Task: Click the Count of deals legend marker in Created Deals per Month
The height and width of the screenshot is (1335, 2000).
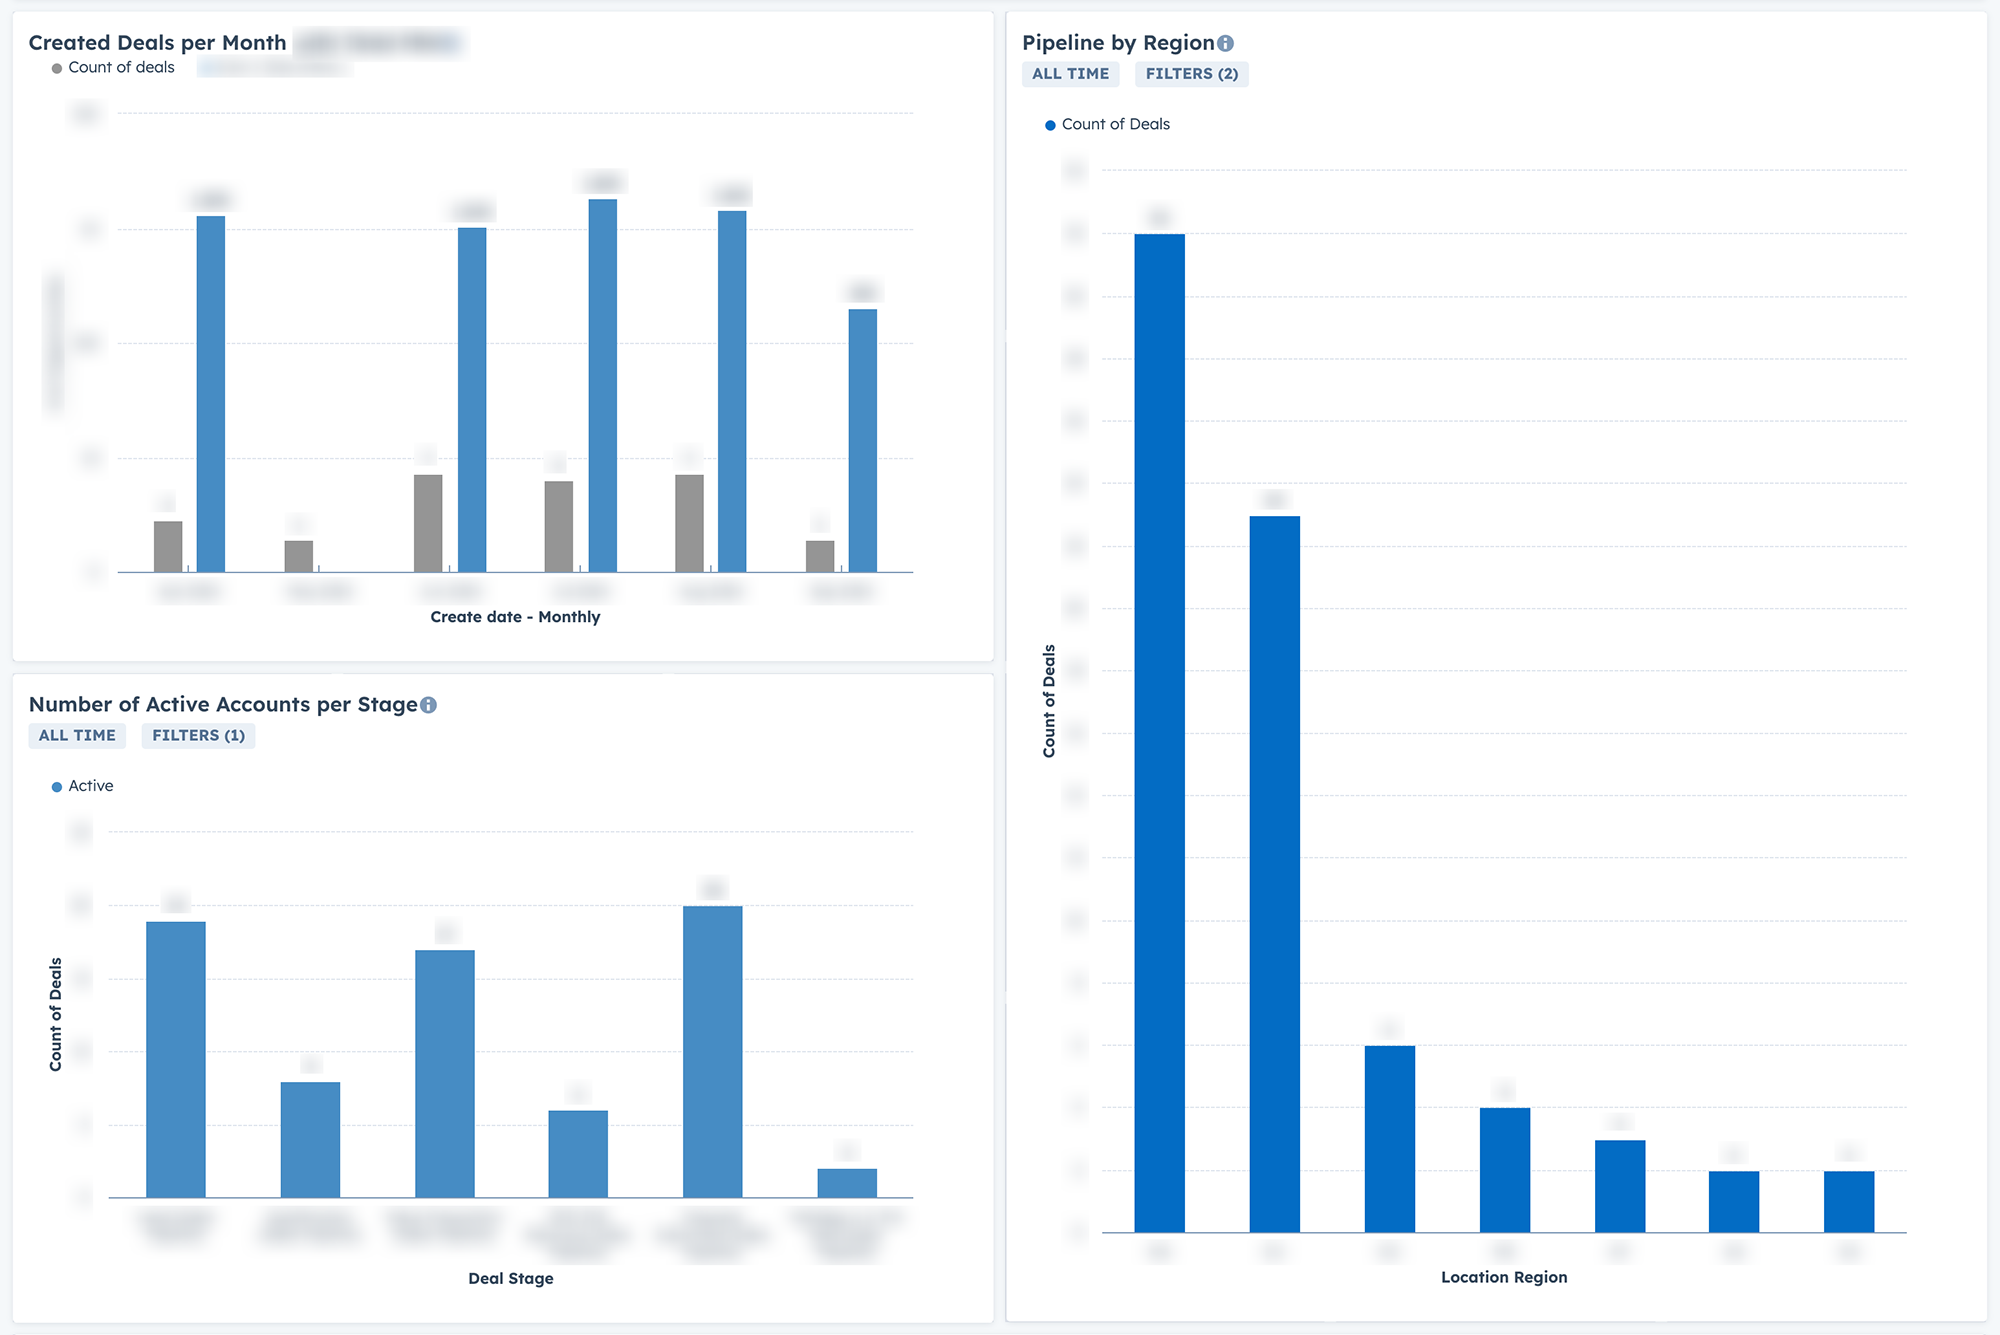Action: pos(57,67)
